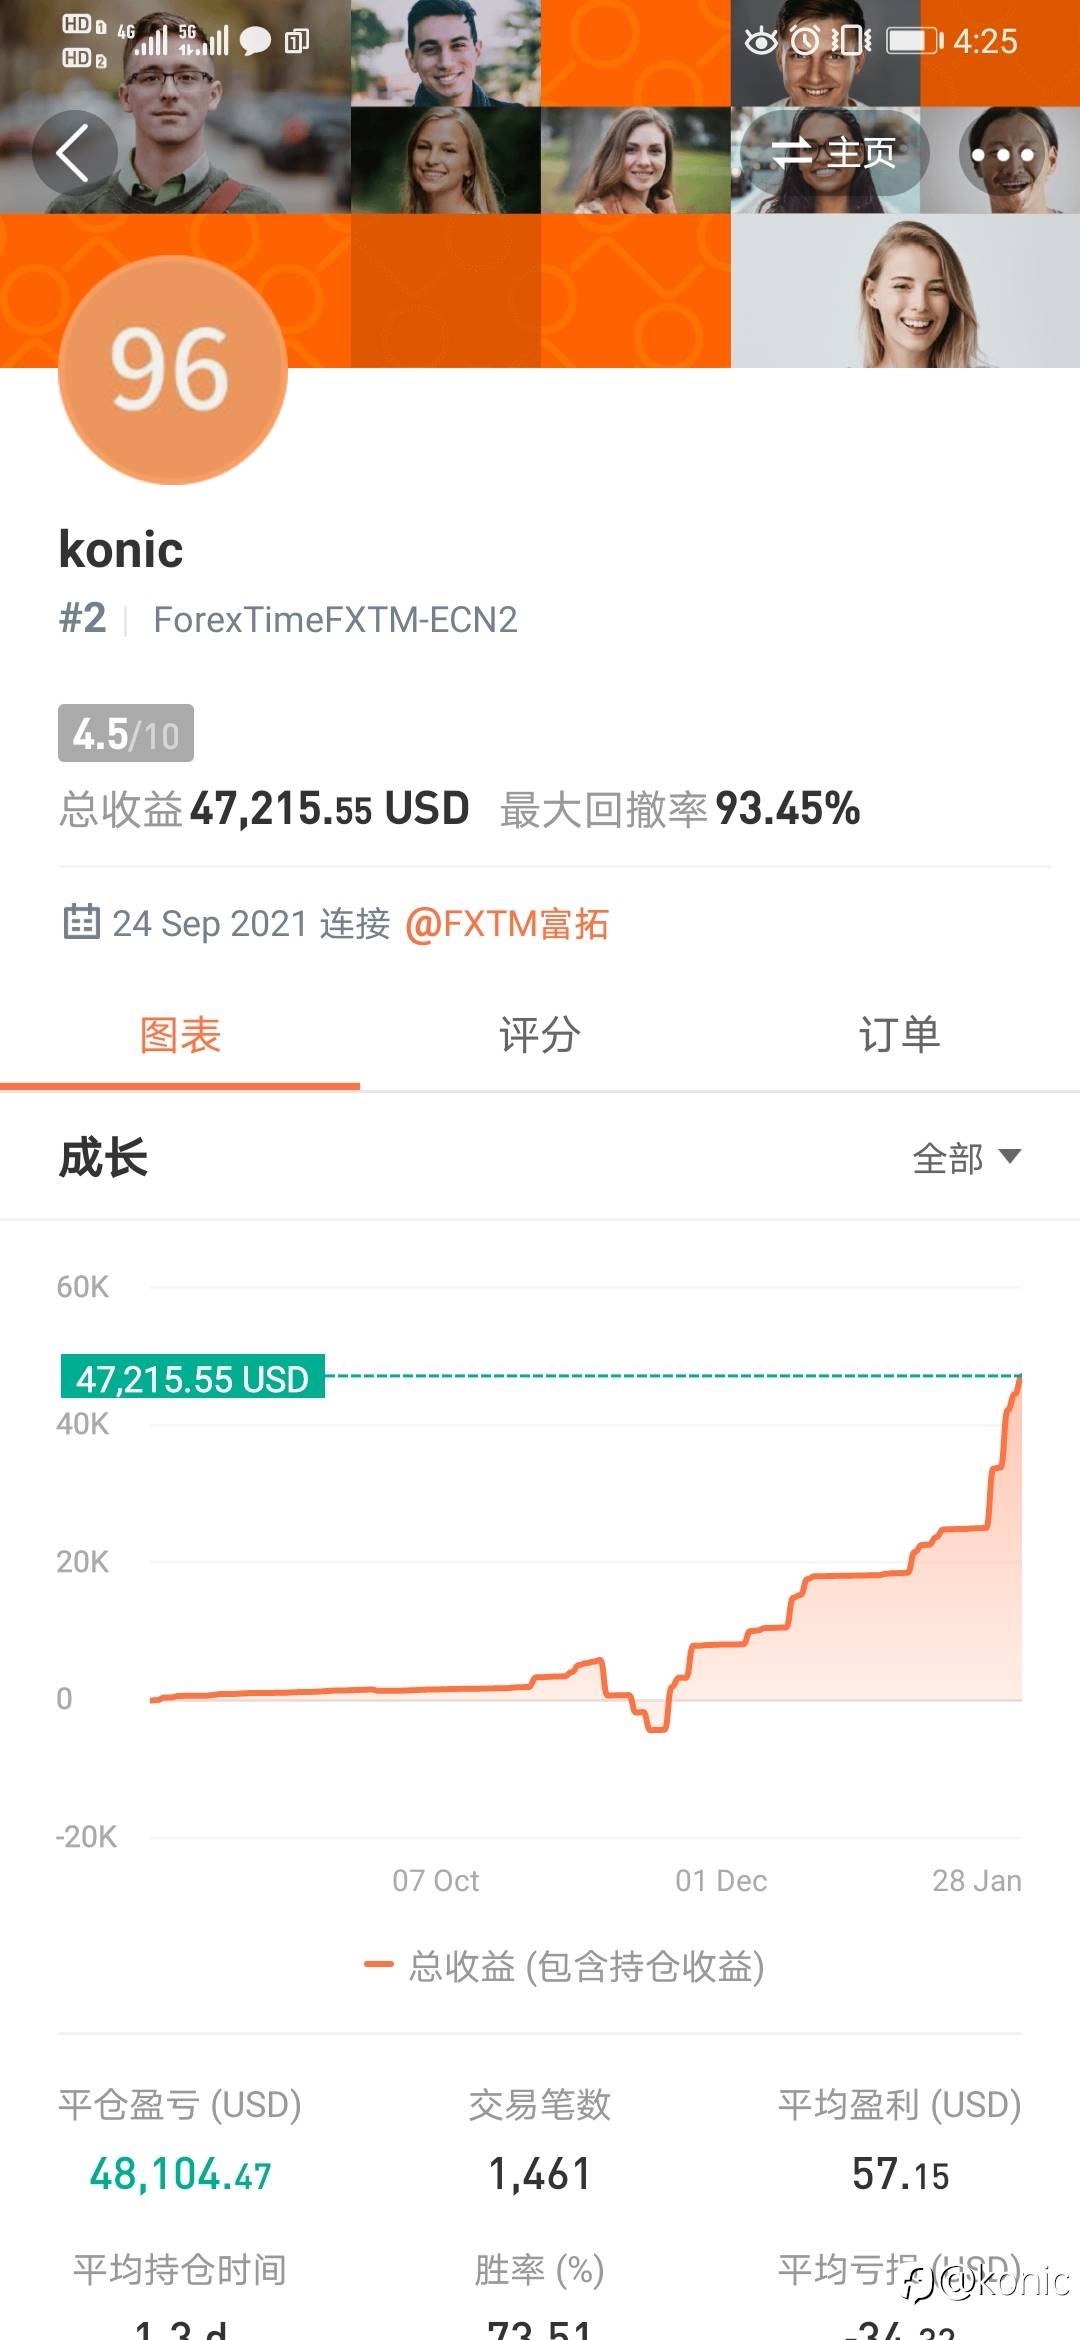Tap the 47,215.55 USD chart value label
1080x2340 pixels.
tap(193, 1379)
